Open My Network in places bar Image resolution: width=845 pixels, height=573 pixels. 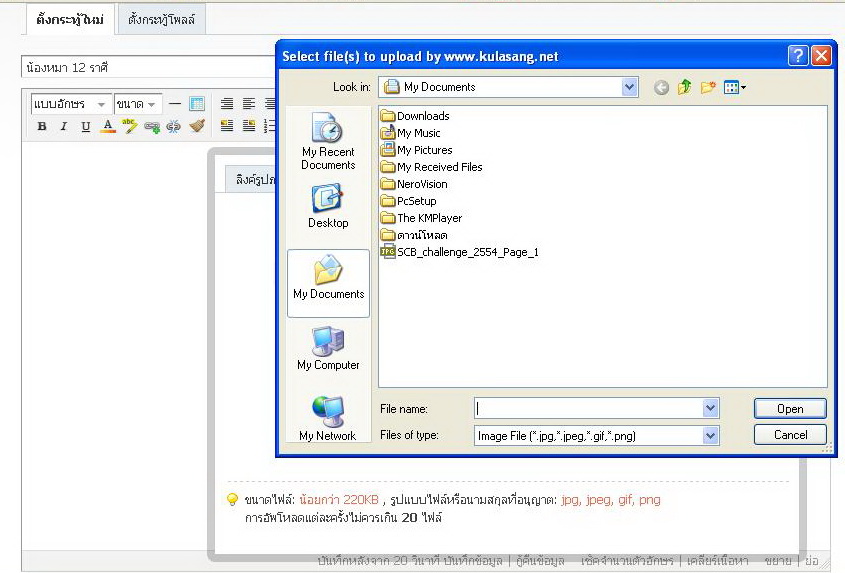tap(328, 418)
